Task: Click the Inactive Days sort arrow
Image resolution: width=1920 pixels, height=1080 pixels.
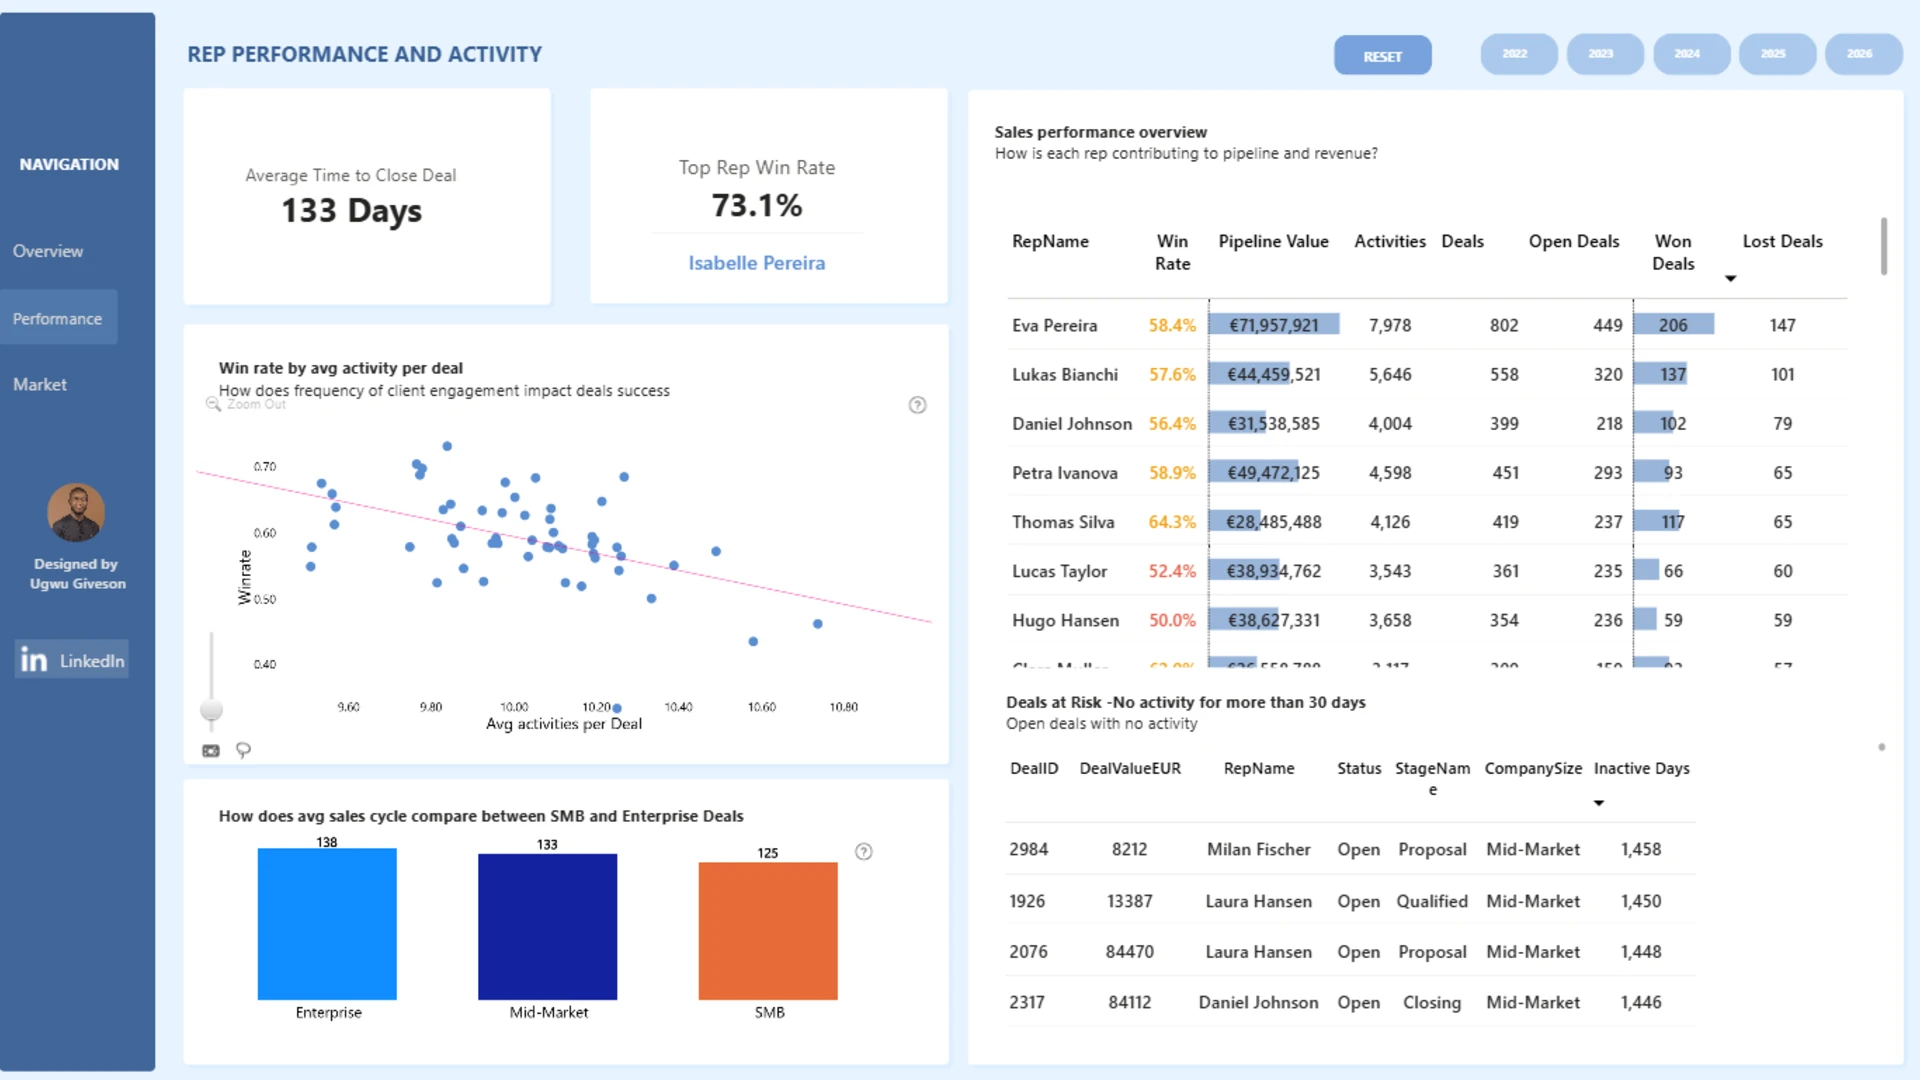Action: [1598, 803]
